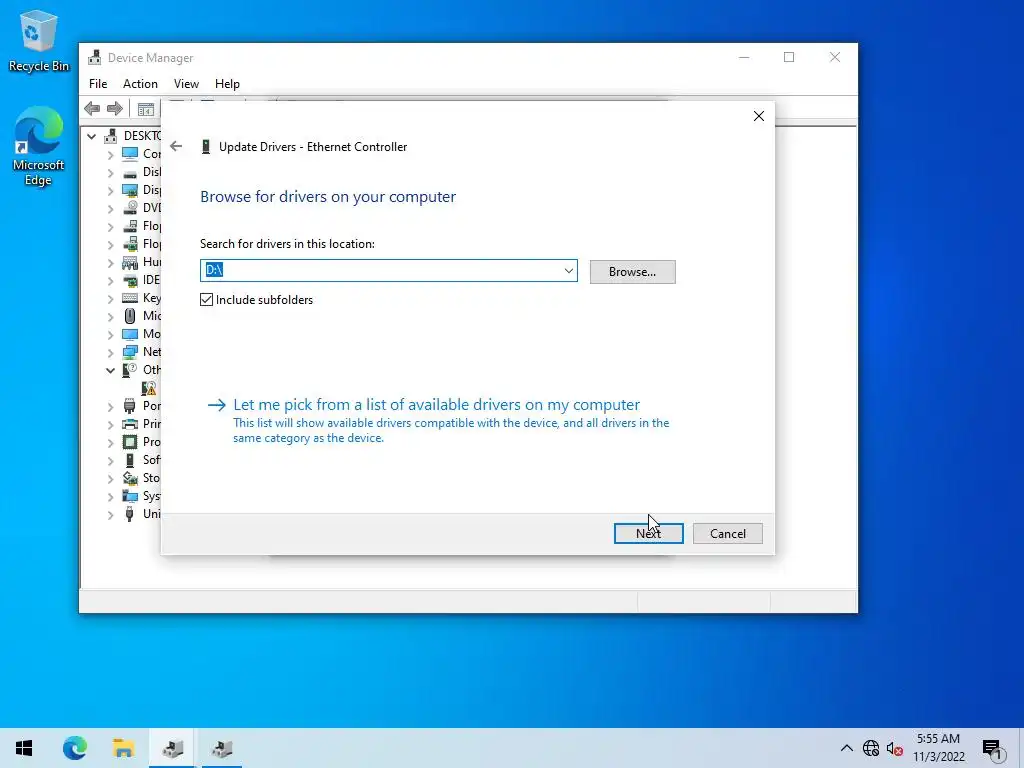Expand the Keyboards tree node
The height and width of the screenshot is (768, 1024).
click(110, 299)
